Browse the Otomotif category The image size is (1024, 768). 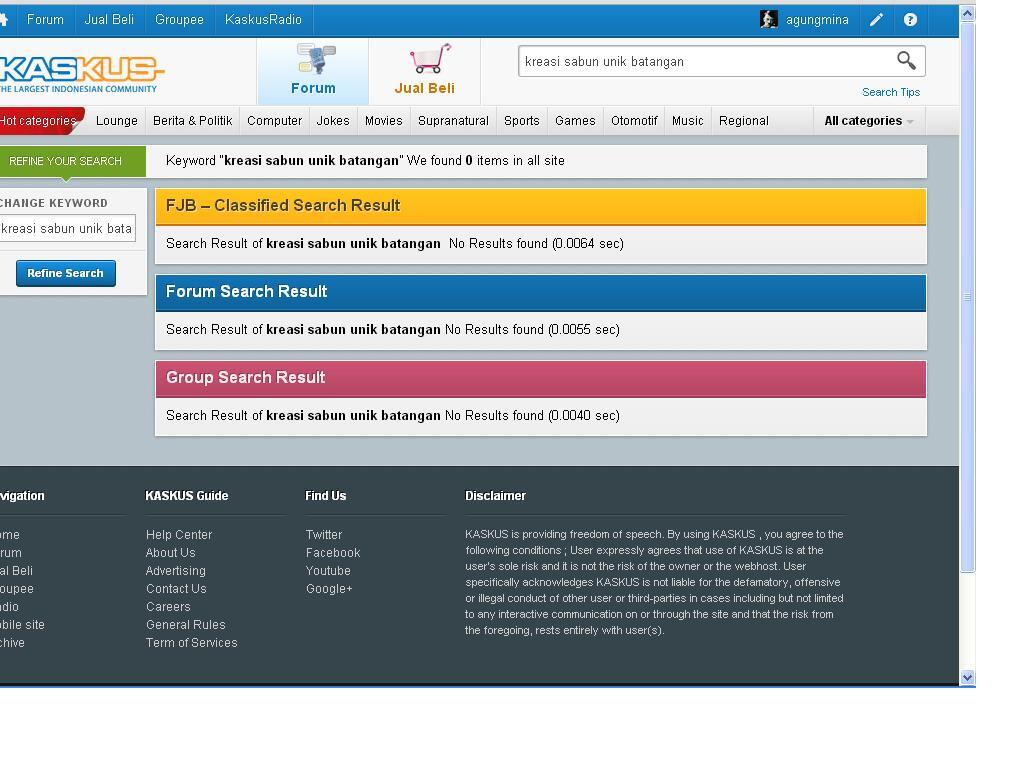pos(634,121)
